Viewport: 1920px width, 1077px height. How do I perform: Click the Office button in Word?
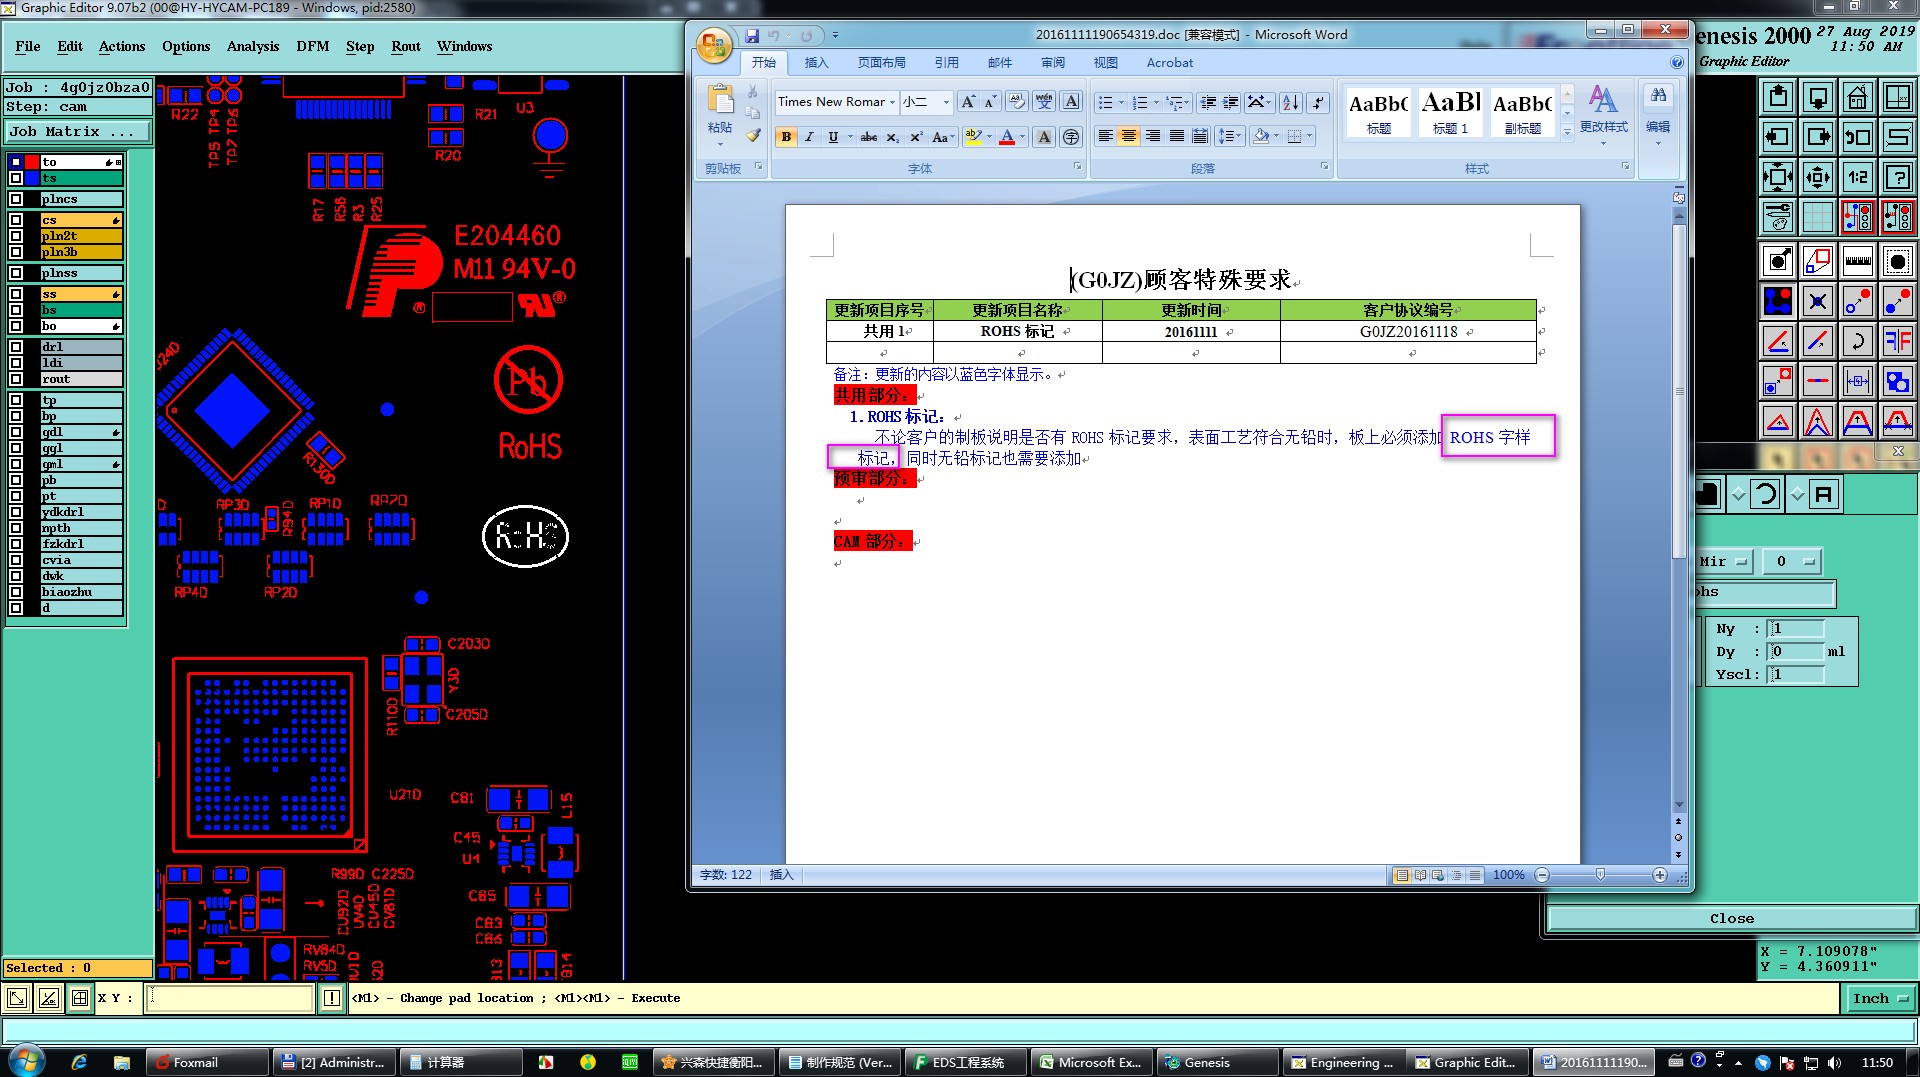coord(714,45)
